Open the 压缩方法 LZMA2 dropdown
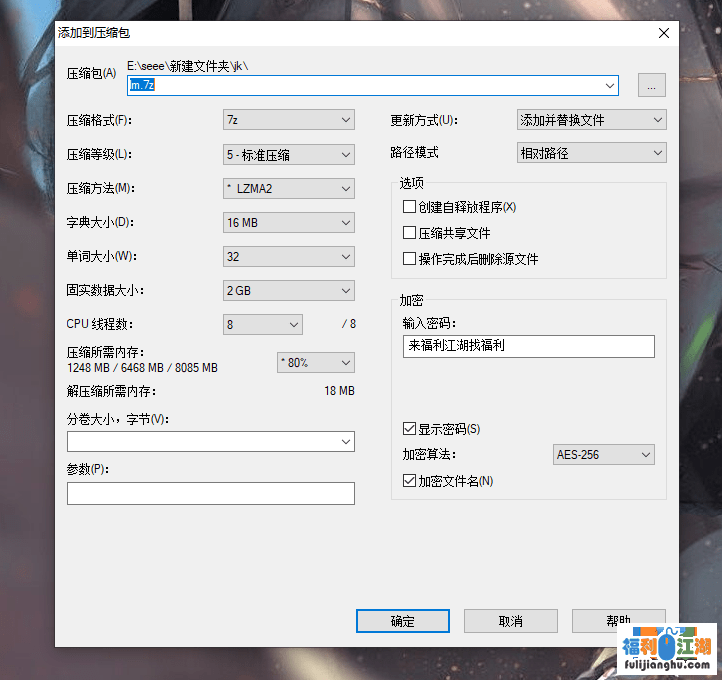722x680 pixels. (x=288, y=188)
